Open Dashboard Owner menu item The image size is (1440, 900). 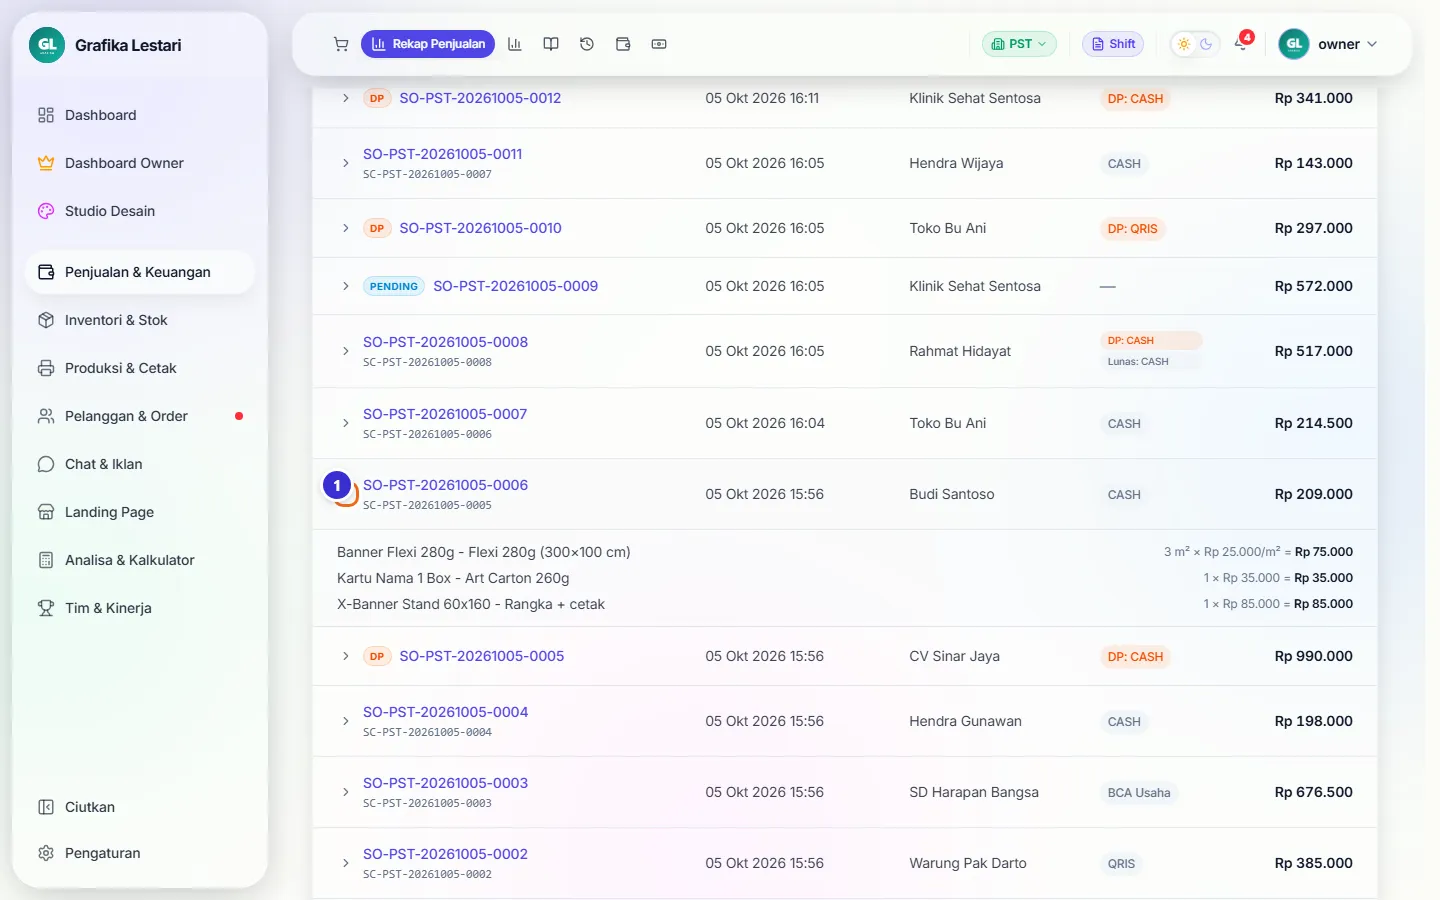pos(140,163)
